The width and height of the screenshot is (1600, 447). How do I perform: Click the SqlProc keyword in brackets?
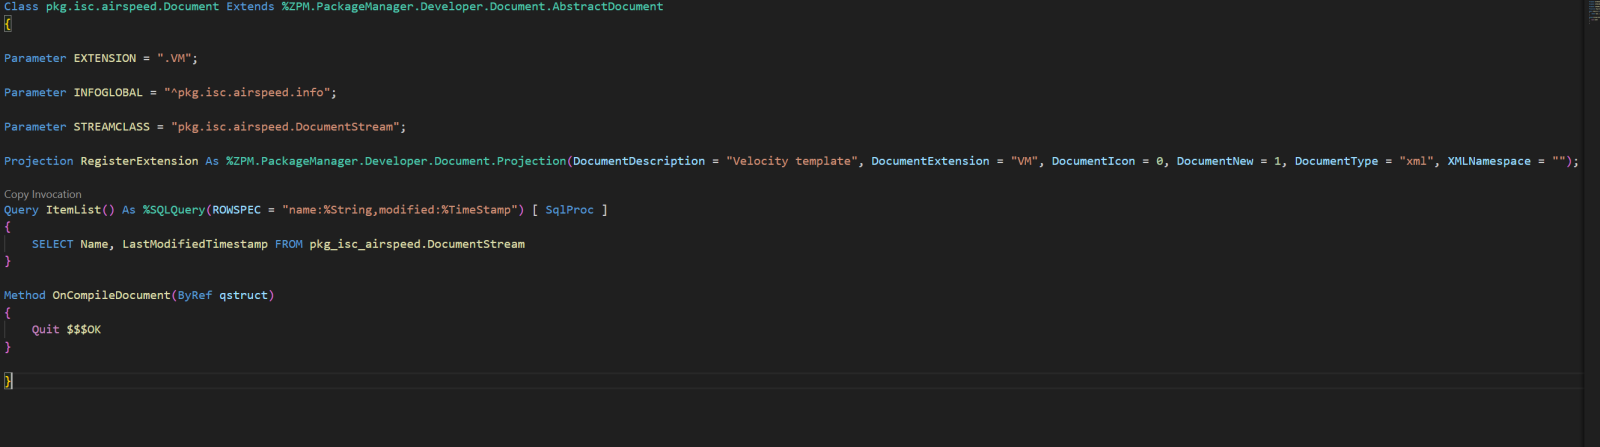tap(569, 210)
